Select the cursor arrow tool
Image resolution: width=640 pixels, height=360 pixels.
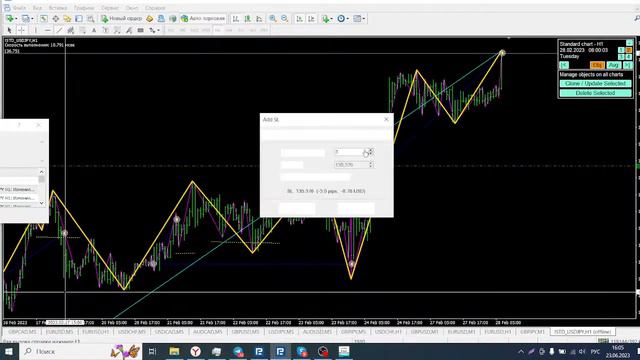pyautogui.click(x=9, y=30)
